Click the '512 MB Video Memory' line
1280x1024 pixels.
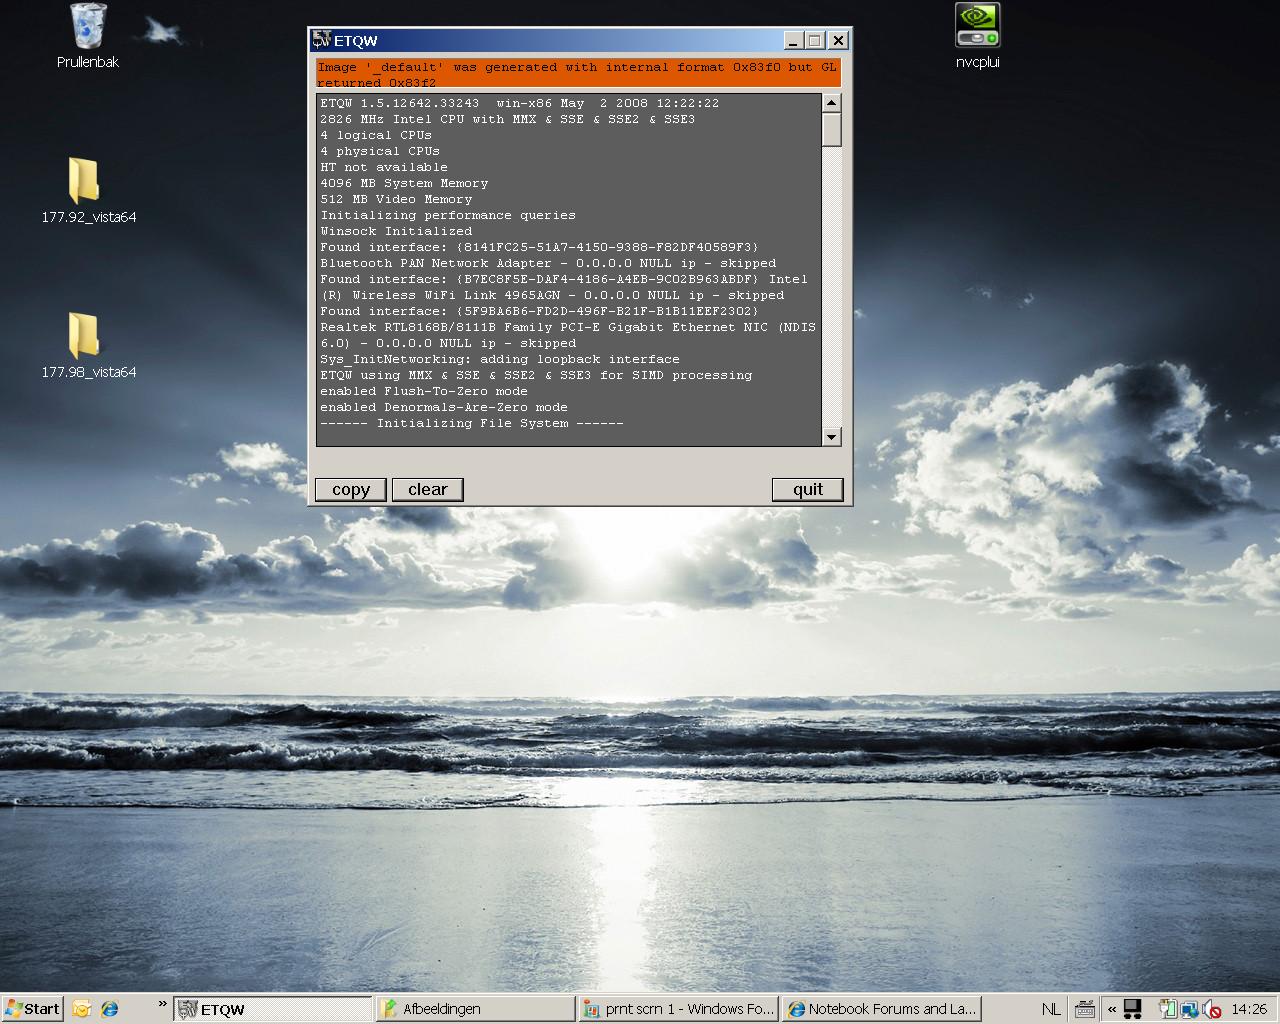pos(396,199)
